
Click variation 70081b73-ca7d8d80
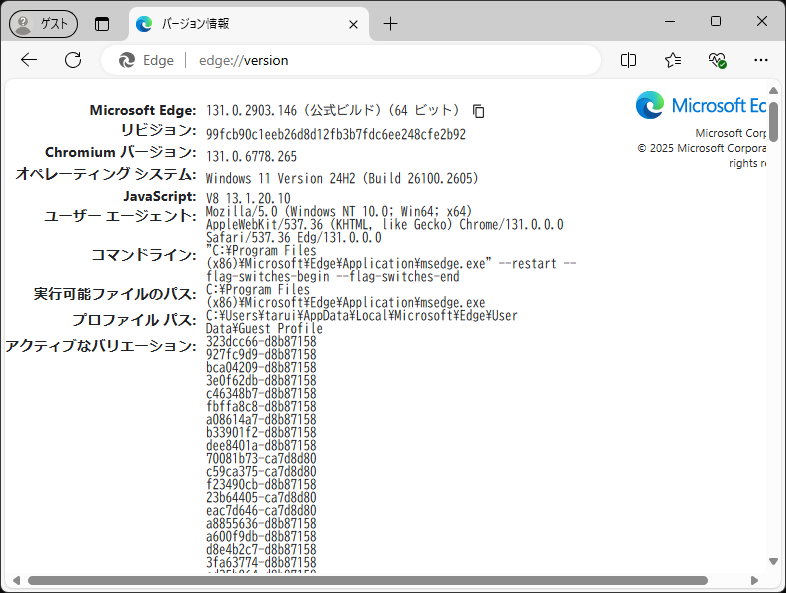coord(261,459)
